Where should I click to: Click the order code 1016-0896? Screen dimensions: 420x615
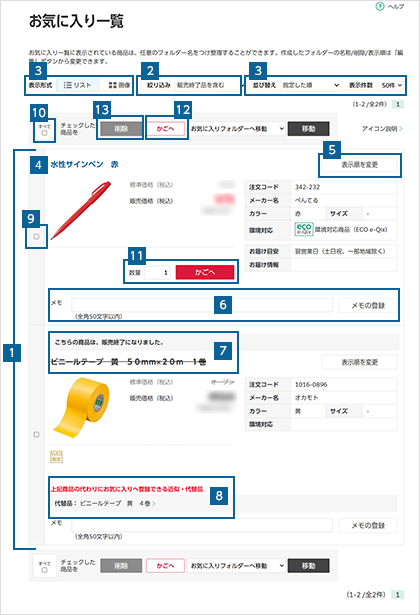(x=311, y=384)
